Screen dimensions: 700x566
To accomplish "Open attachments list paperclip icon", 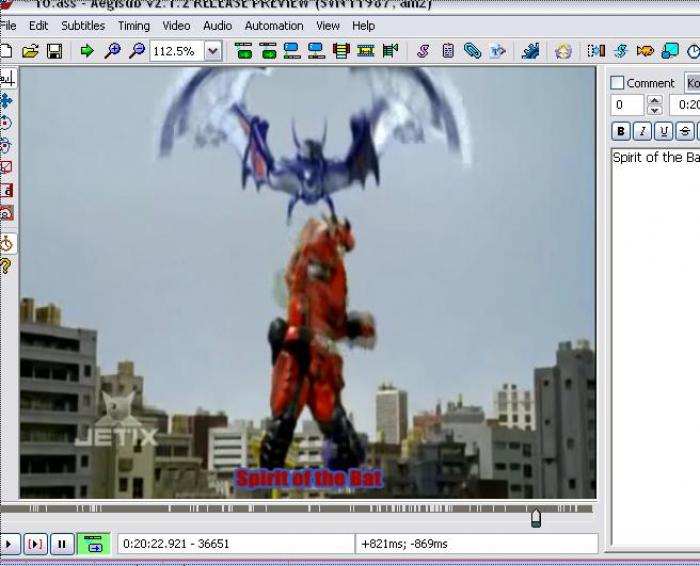I will tap(472, 51).
